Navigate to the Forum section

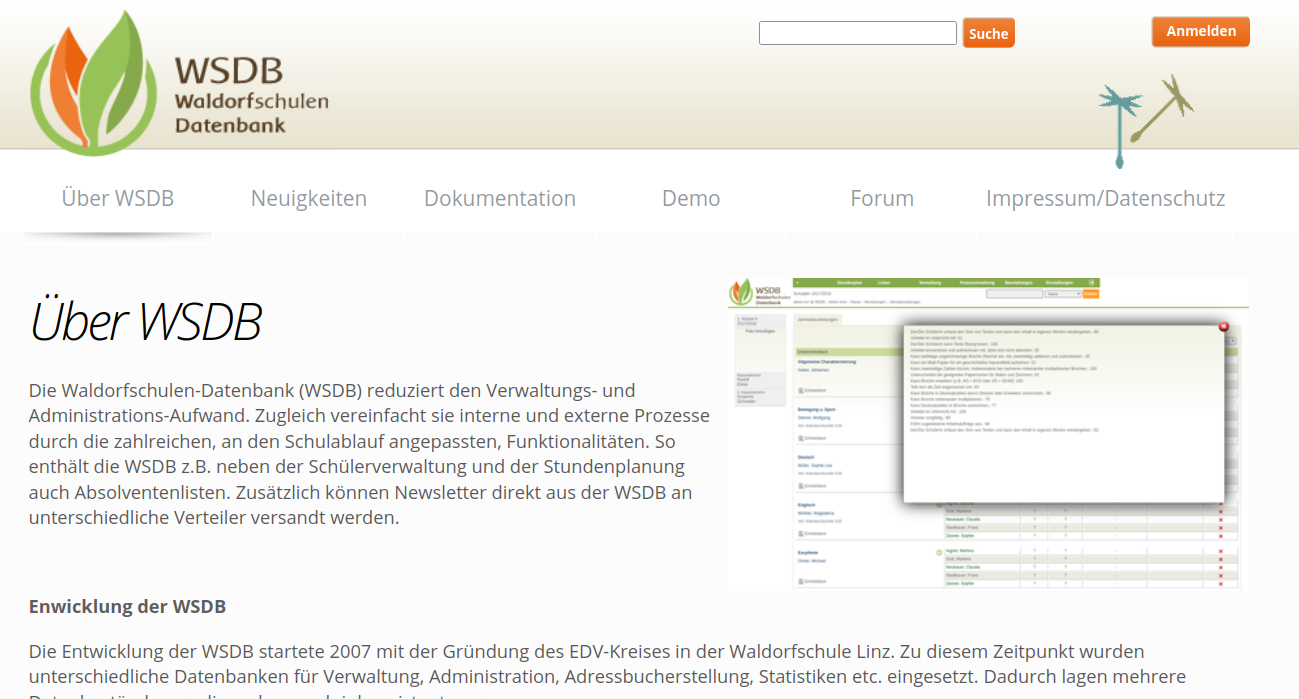click(x=882, y=198)
